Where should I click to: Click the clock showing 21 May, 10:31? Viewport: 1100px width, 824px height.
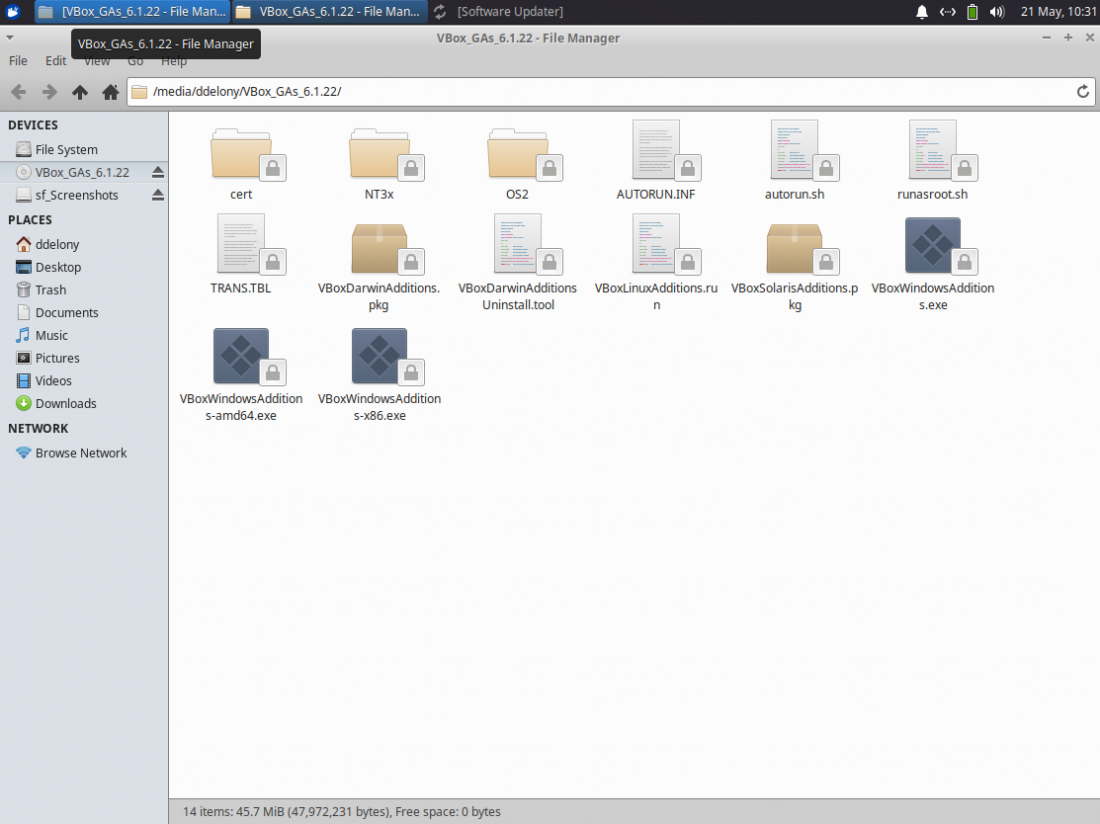pyautogui.click(x=1058, y=11)
